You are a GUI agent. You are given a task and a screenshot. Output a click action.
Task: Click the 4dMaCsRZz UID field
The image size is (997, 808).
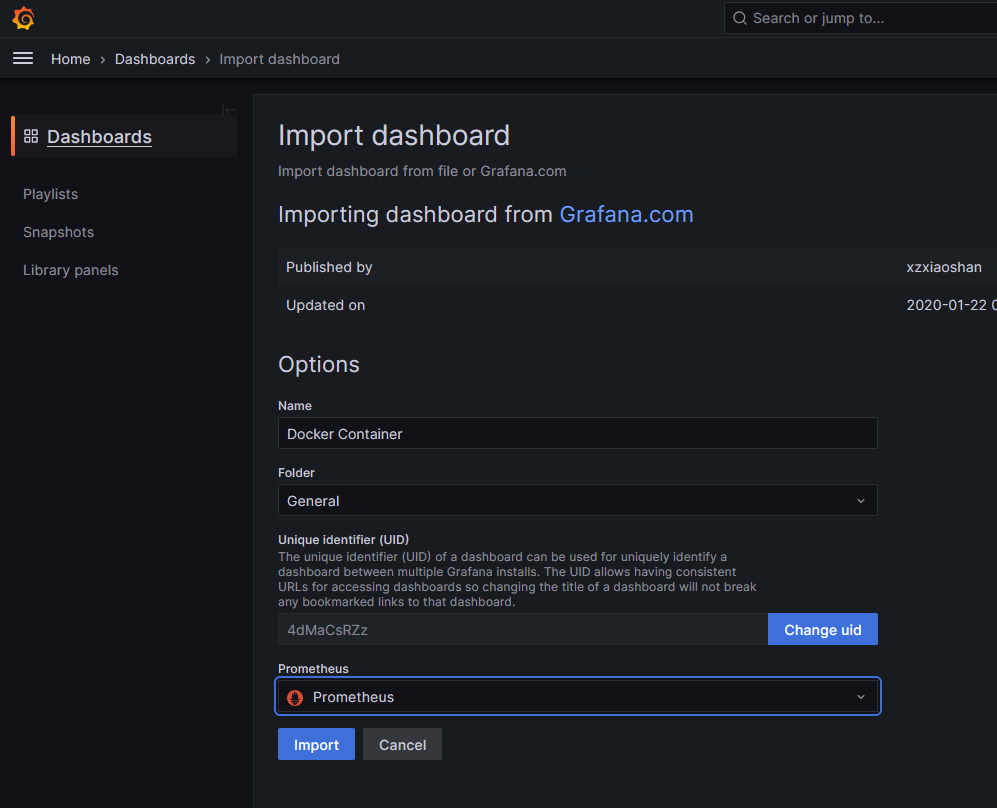pos(523,629)
